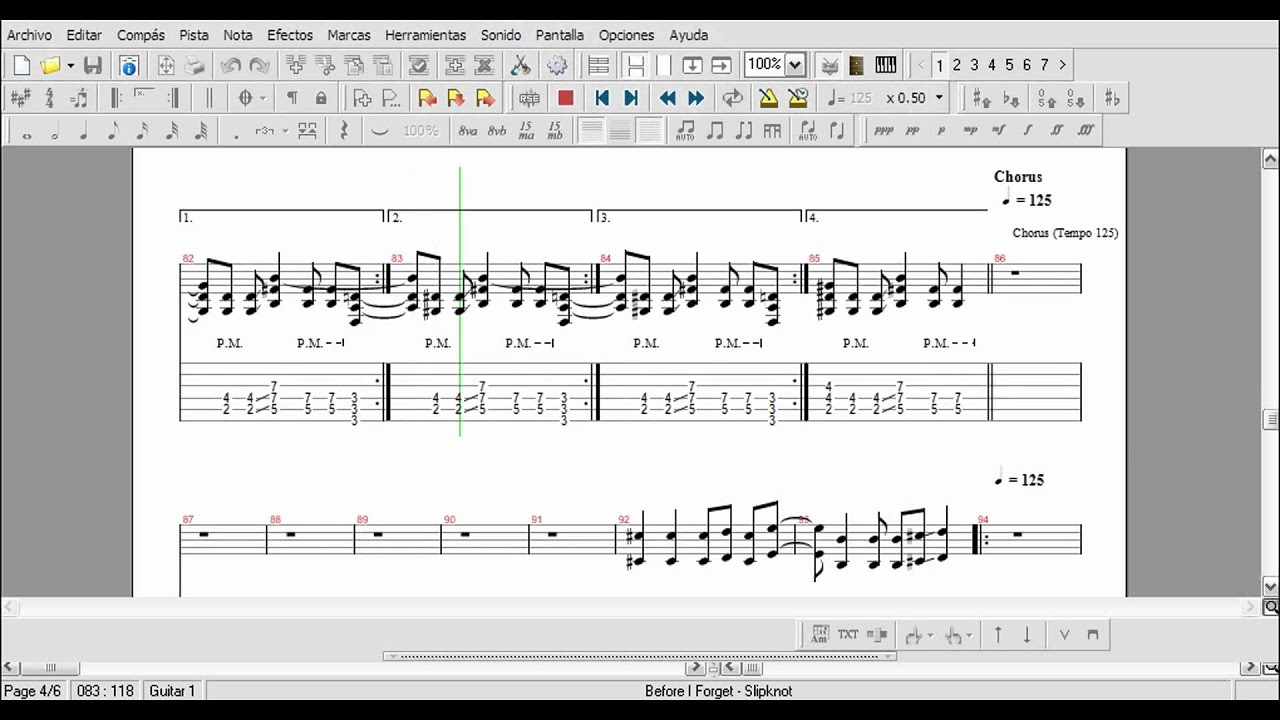Image resolution: width=1280 pixels, height=720 pixels.
Task: Open the Herramientas menu
Action: coord(425,35)
